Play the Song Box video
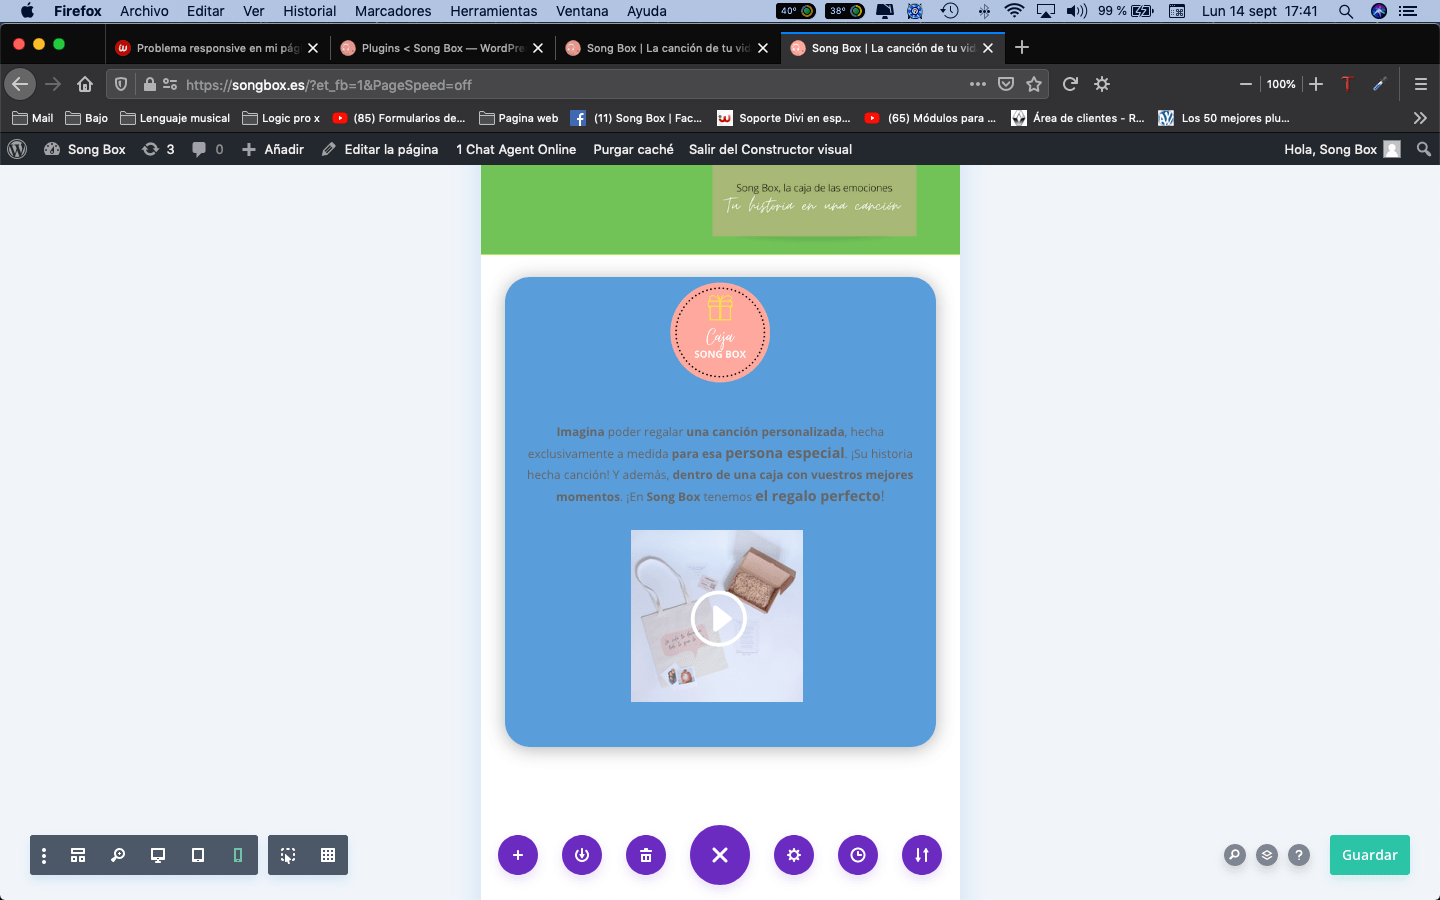 [719, 619]
